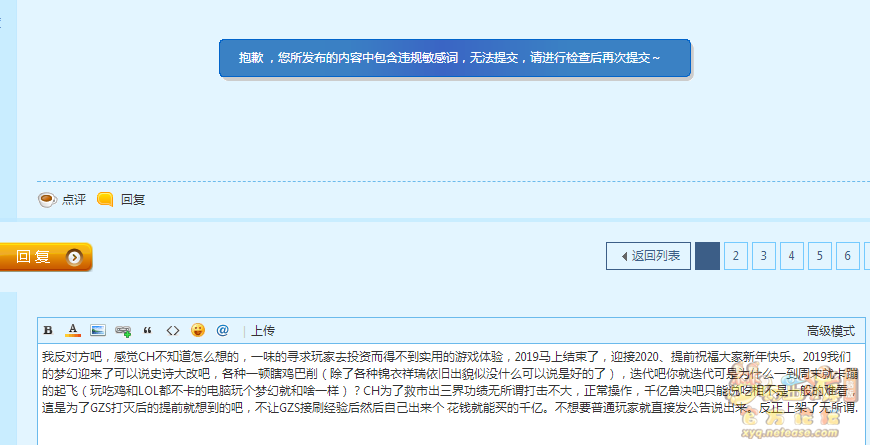Insert a quote block

[148, 330]
